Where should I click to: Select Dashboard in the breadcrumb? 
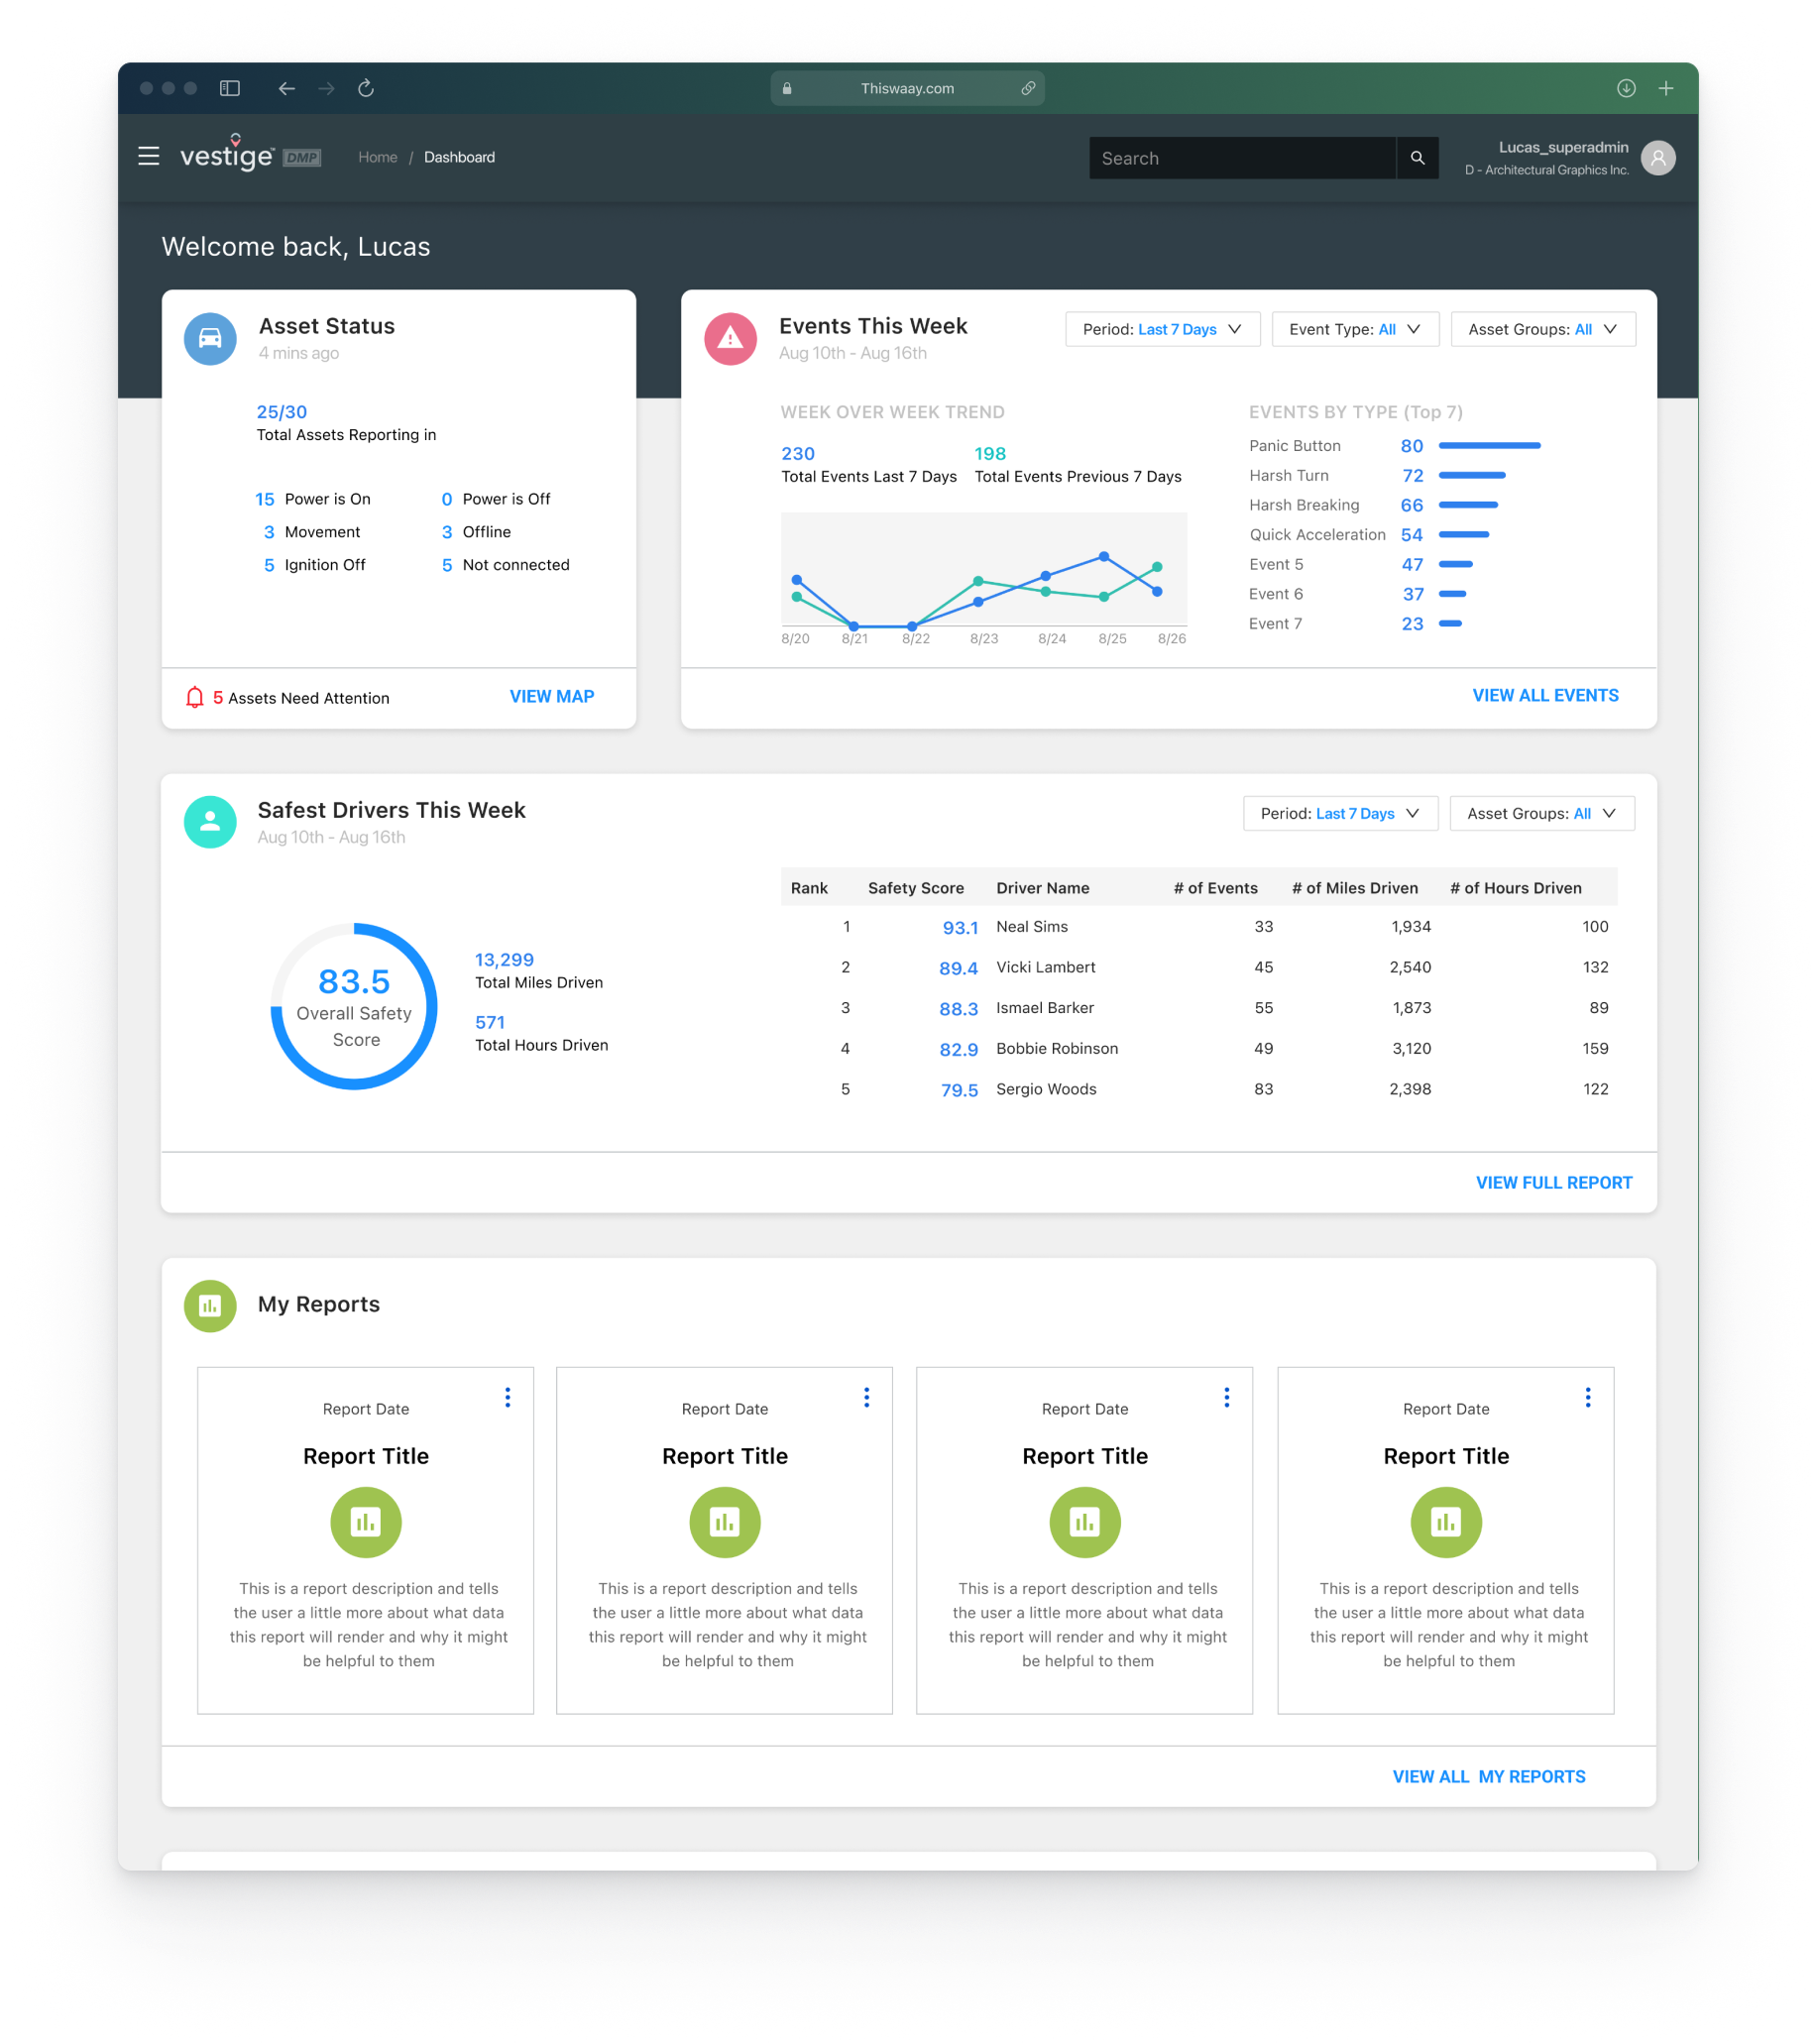pyautogui.click(x=459, y=157)
